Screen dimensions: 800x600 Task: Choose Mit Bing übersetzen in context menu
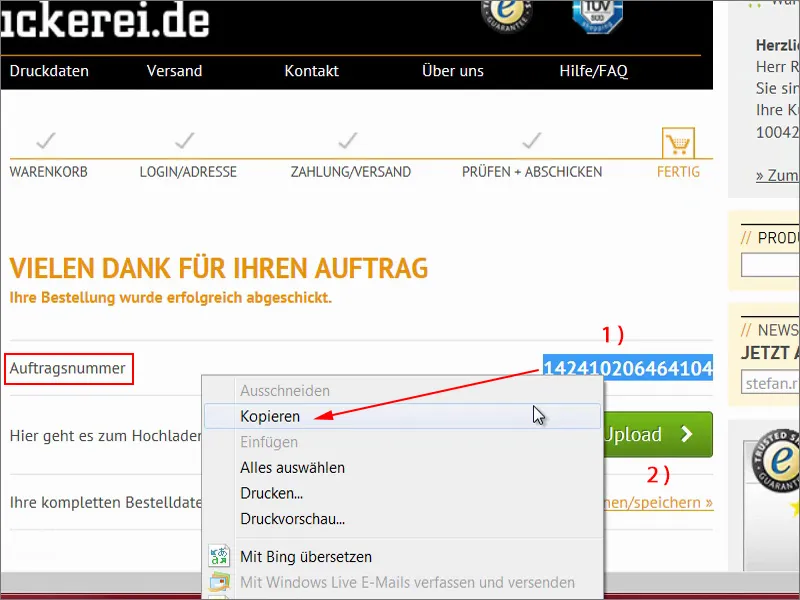click(x=403, y=557)
